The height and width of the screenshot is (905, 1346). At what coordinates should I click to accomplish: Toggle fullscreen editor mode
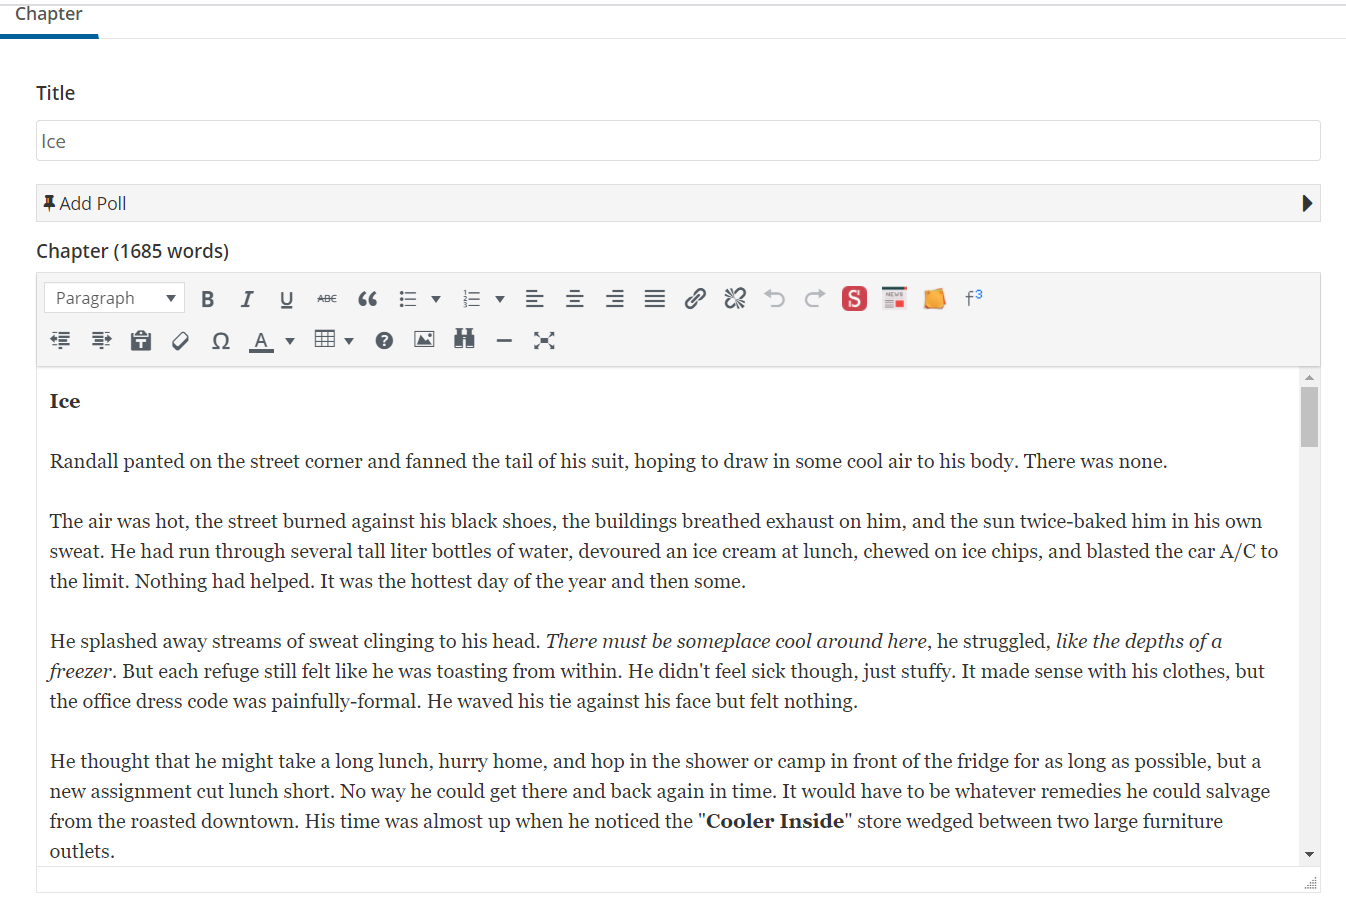point(544,341)
